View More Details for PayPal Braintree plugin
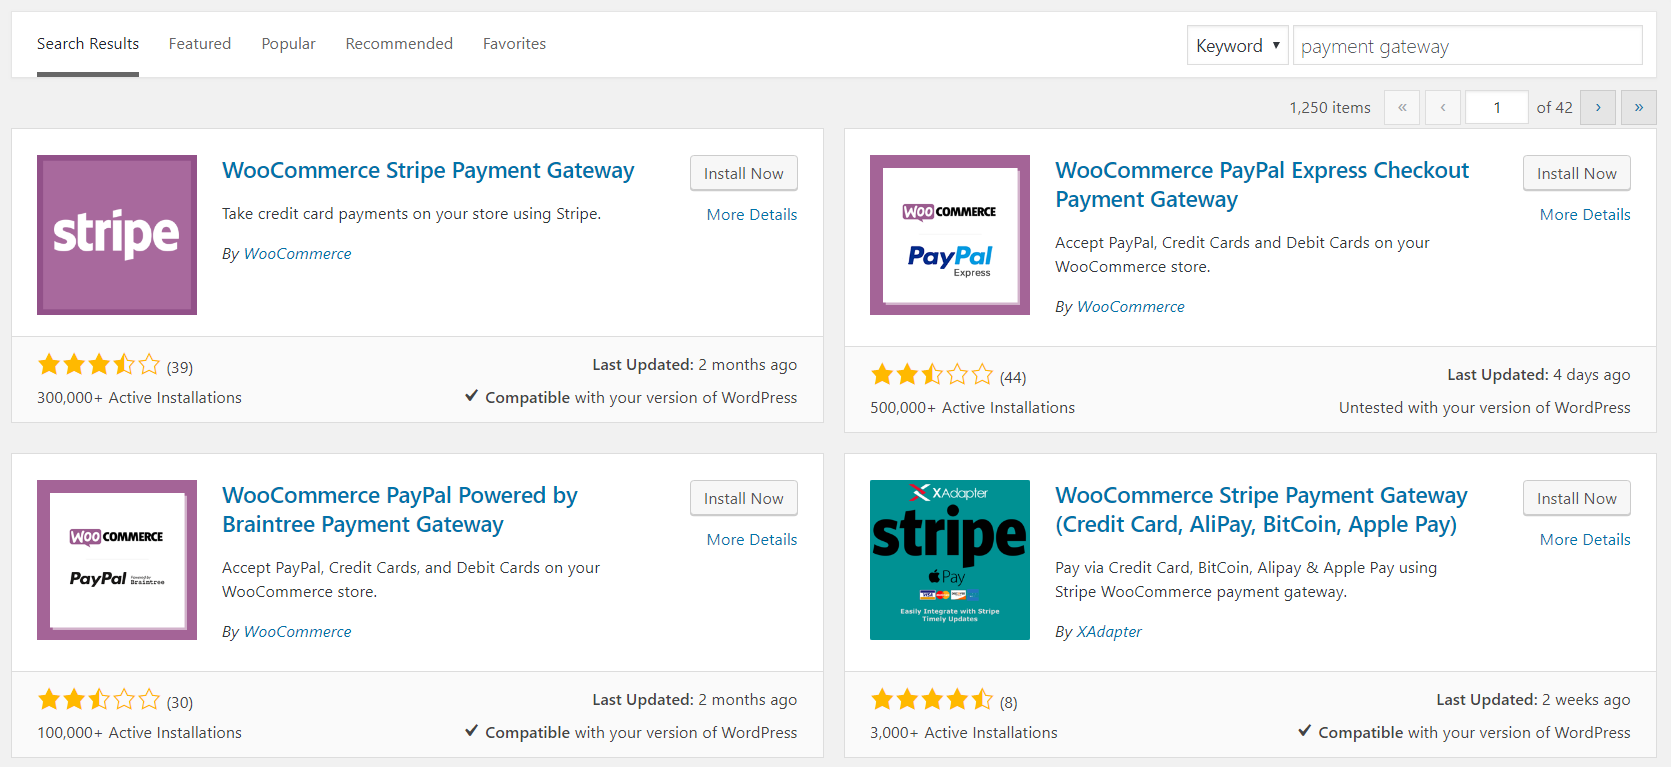The width and height of the screenshot is (1671, 767). (752, 539)
